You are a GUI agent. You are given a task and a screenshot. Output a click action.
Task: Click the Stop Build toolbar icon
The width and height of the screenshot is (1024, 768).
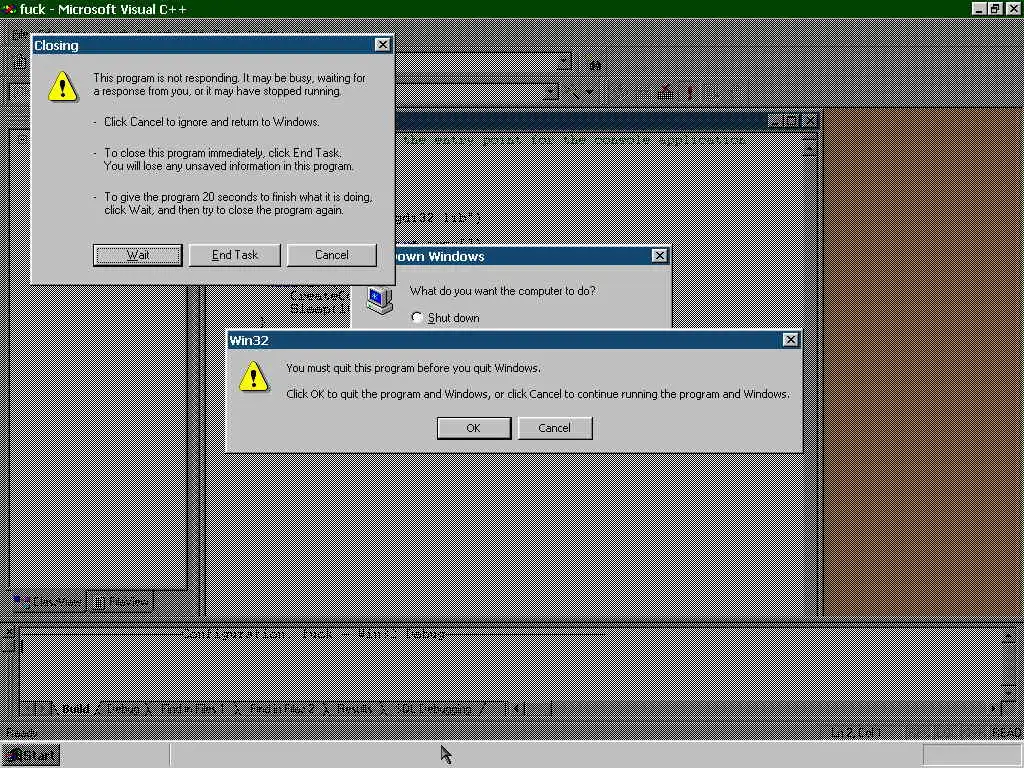665,92
